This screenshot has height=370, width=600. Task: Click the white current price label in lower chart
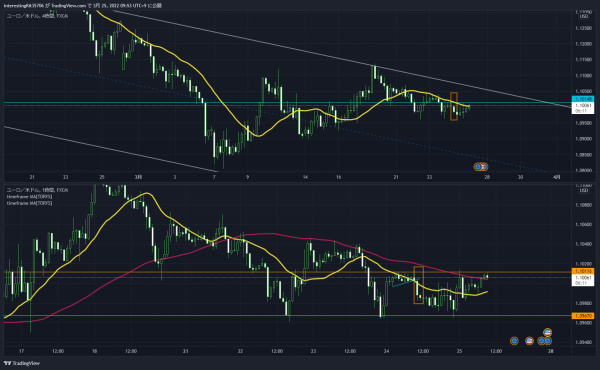583,280
